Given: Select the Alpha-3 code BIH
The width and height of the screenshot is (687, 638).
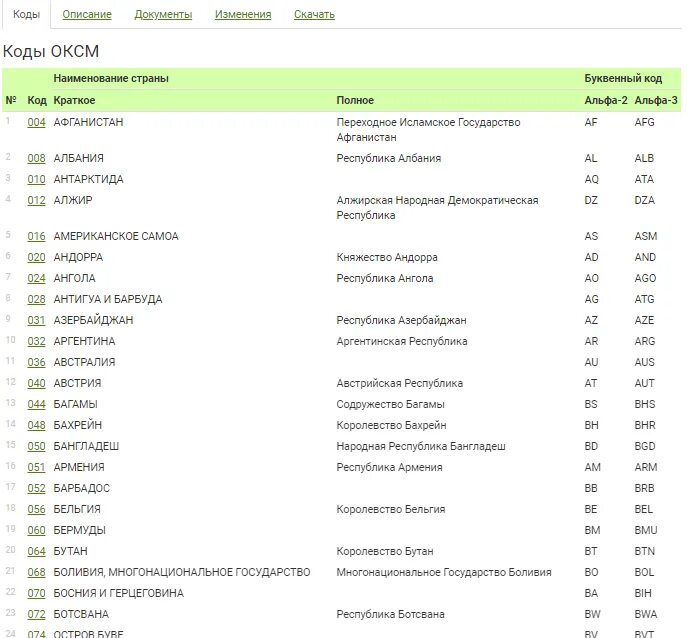Looking at the screenshot, I should pyautogui.click(x=643, y=594).
